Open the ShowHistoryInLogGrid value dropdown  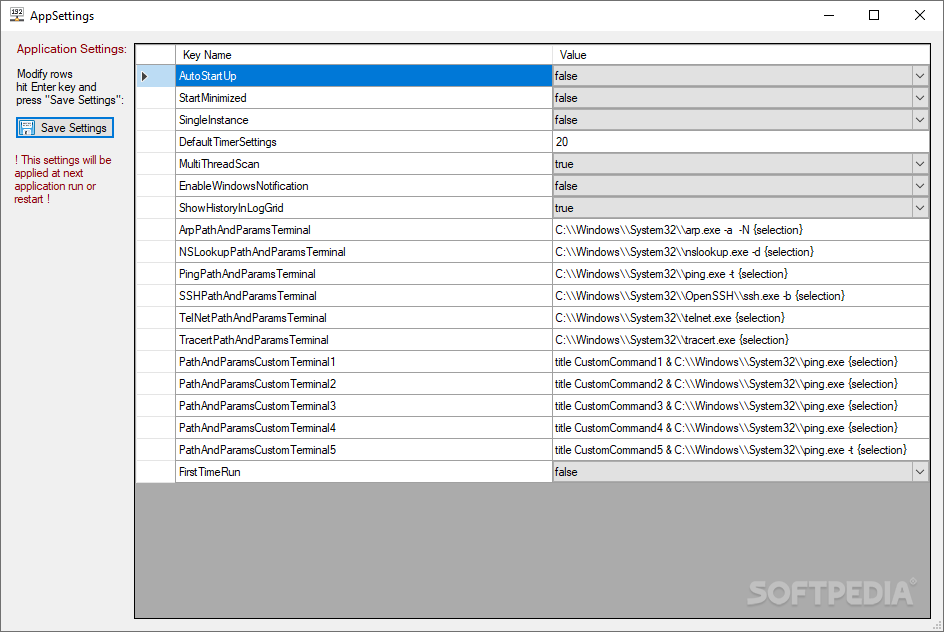click(919, 208)
